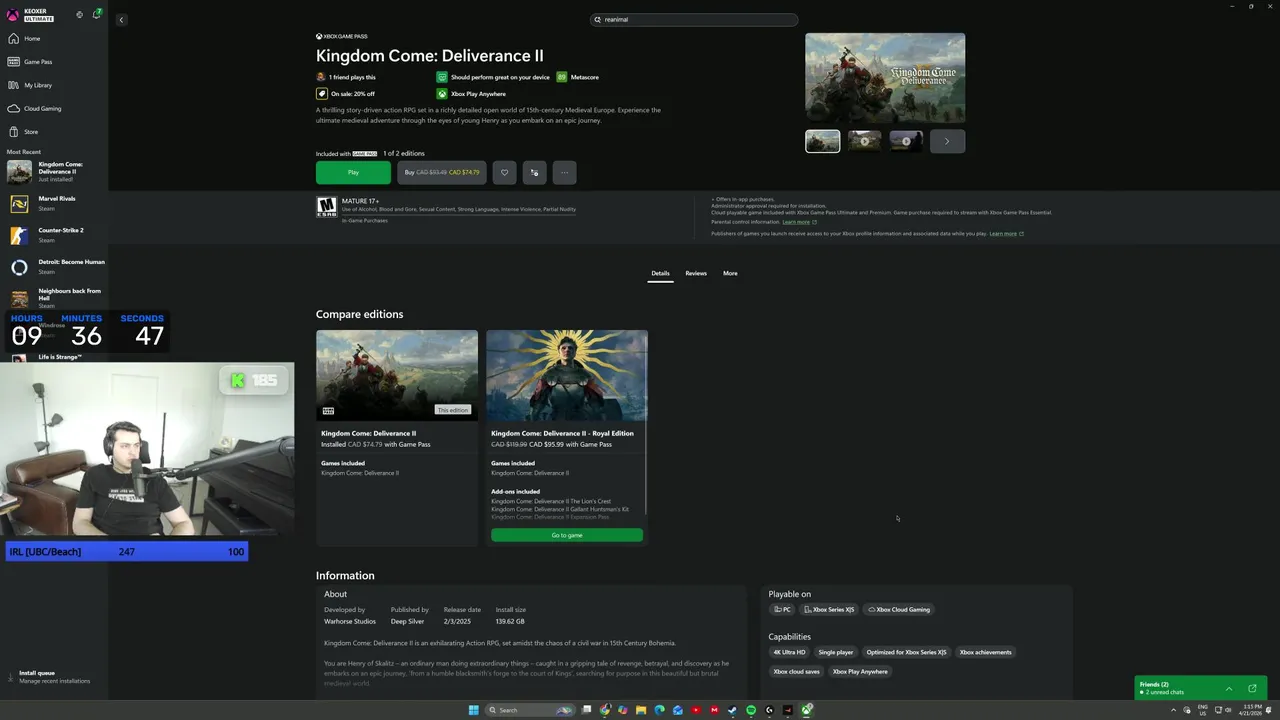Image resolution: width=1280 pixels, height=720 pixels.
Task: Open the Install queue at sidebar bottom
Action: [x=52, y=677]
